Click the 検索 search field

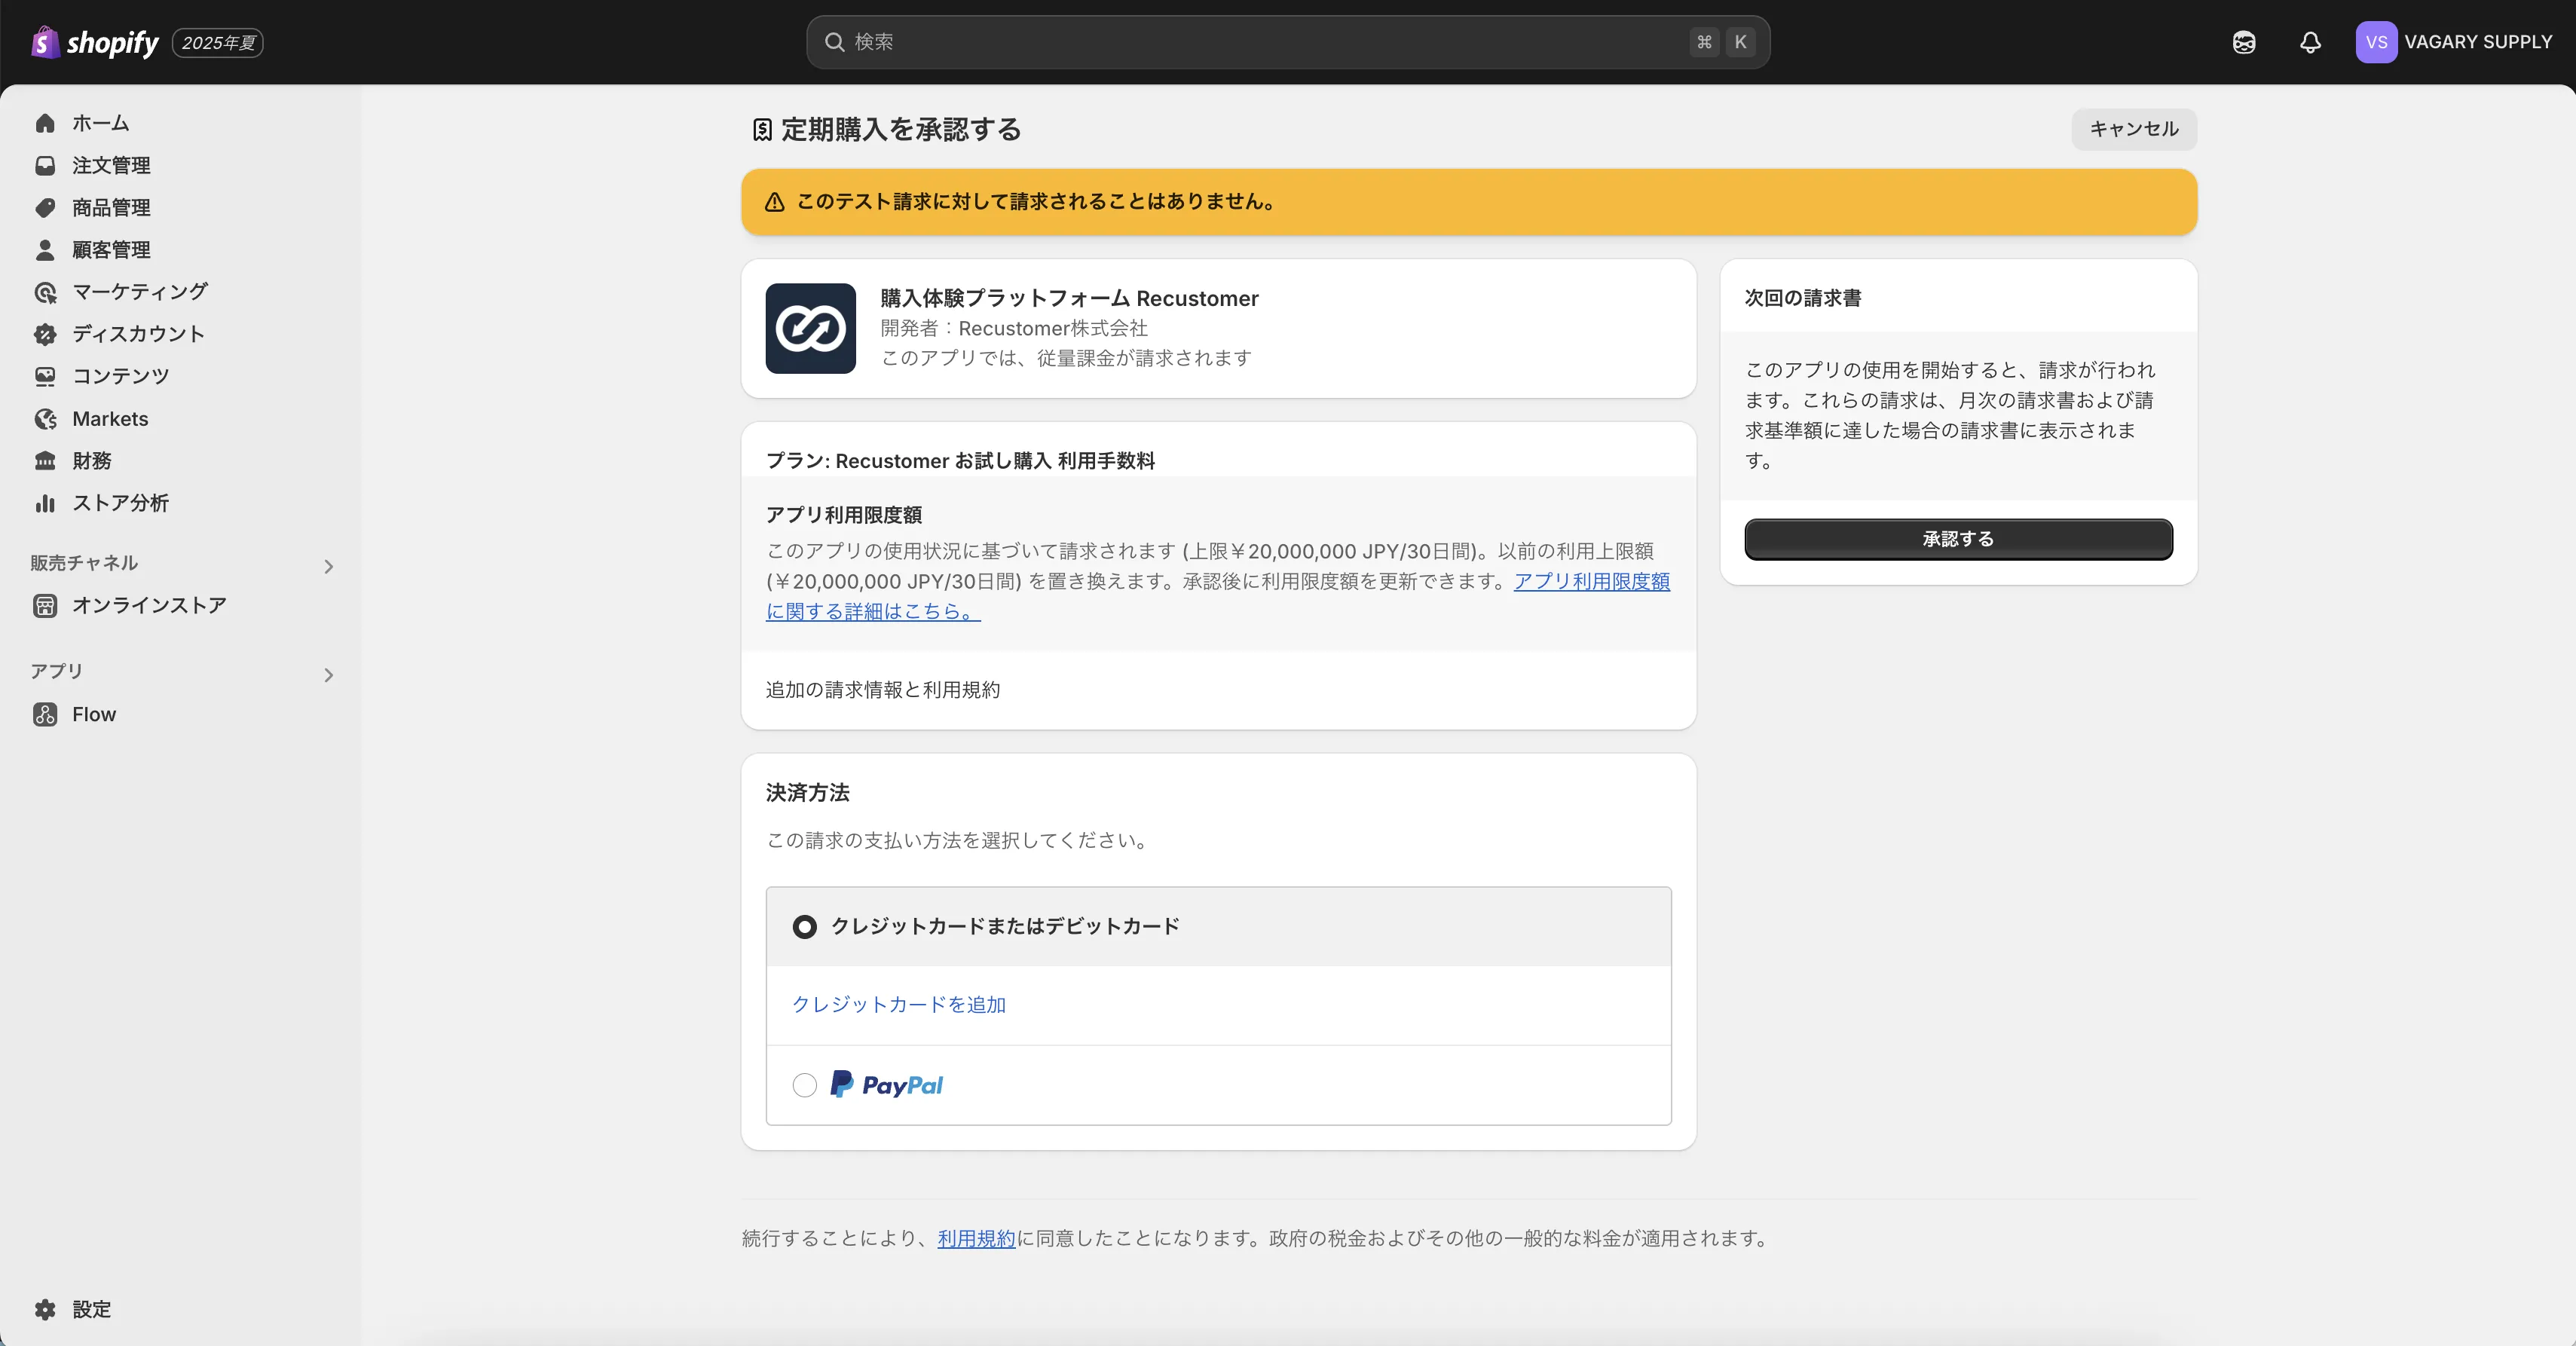(x=1288, y=42)
